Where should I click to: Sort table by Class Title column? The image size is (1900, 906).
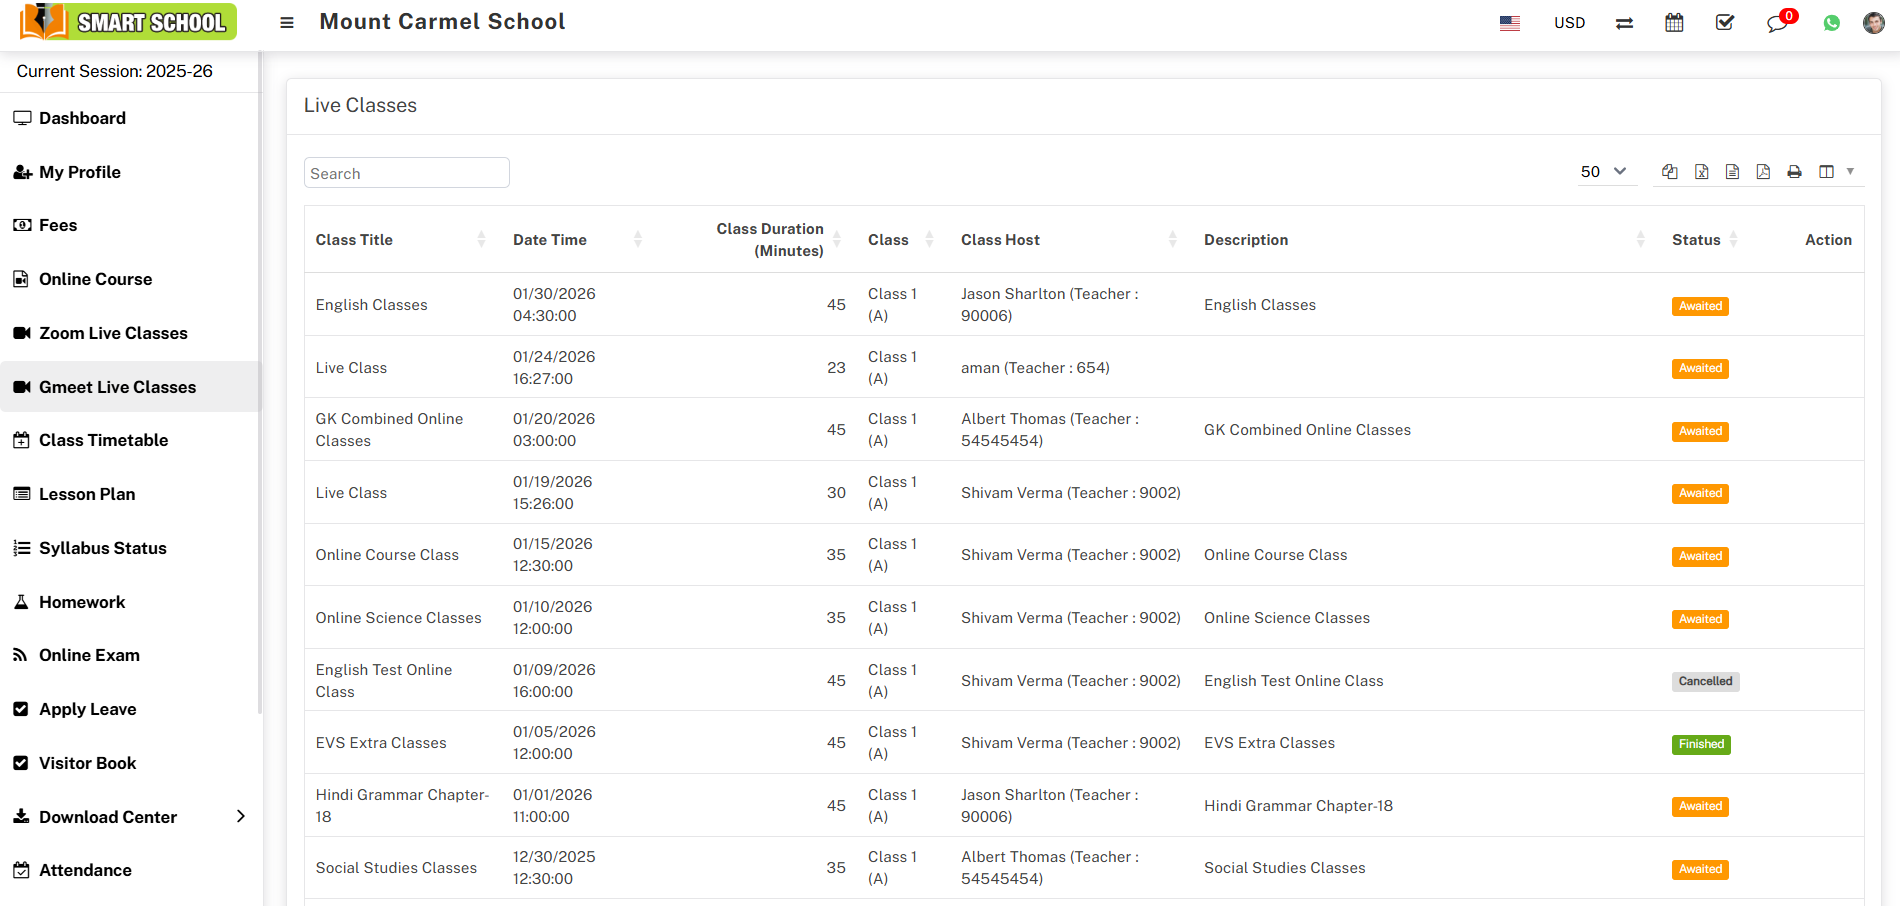click(355, 240)
